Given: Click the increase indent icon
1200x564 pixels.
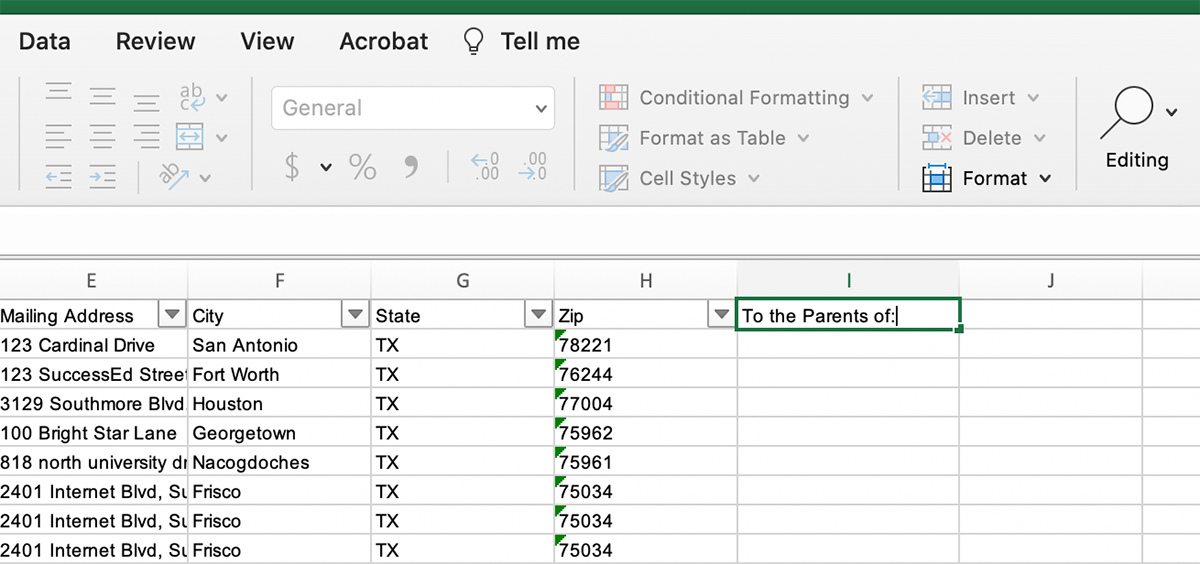Looking at the screenshot, I should pos(102,177).
